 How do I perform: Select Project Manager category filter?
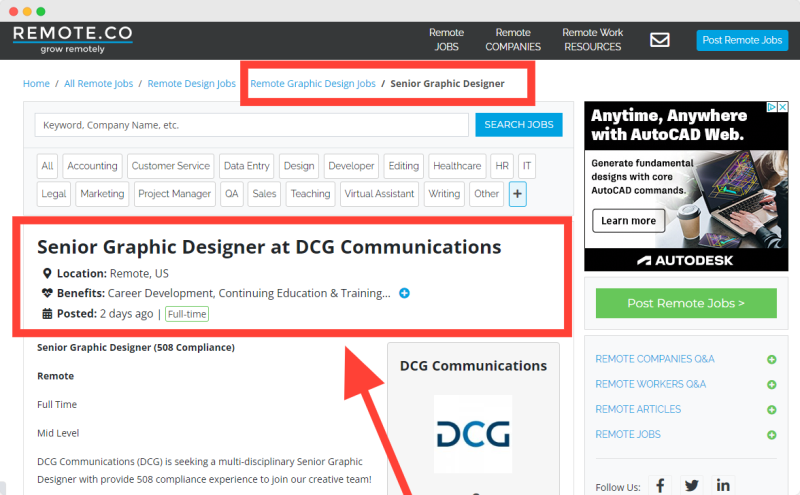coord(174,194)
